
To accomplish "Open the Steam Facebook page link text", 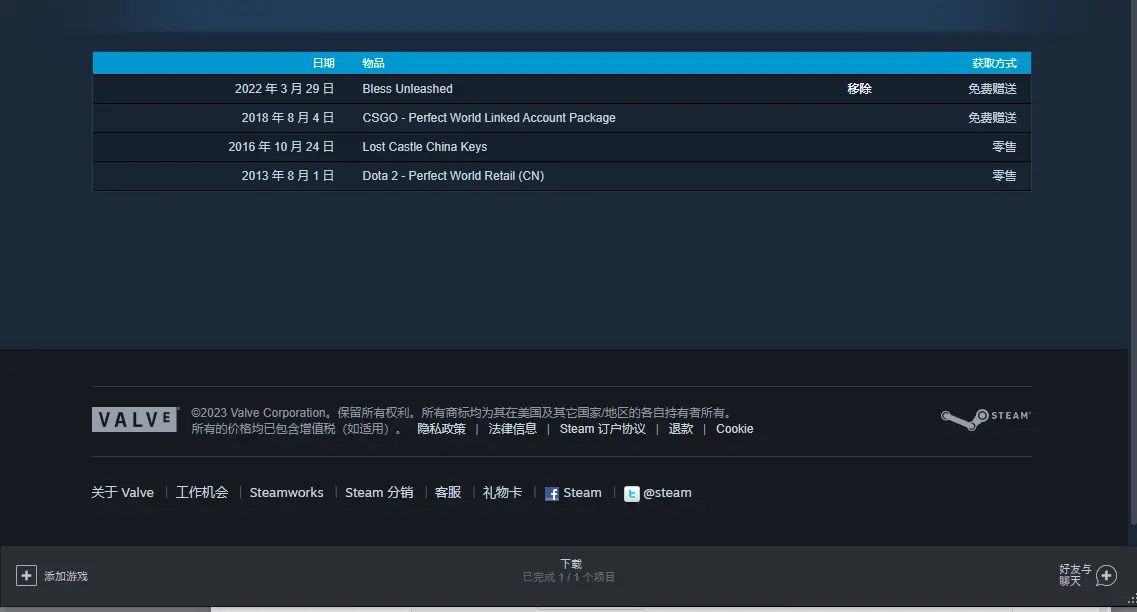I will 582,492.
